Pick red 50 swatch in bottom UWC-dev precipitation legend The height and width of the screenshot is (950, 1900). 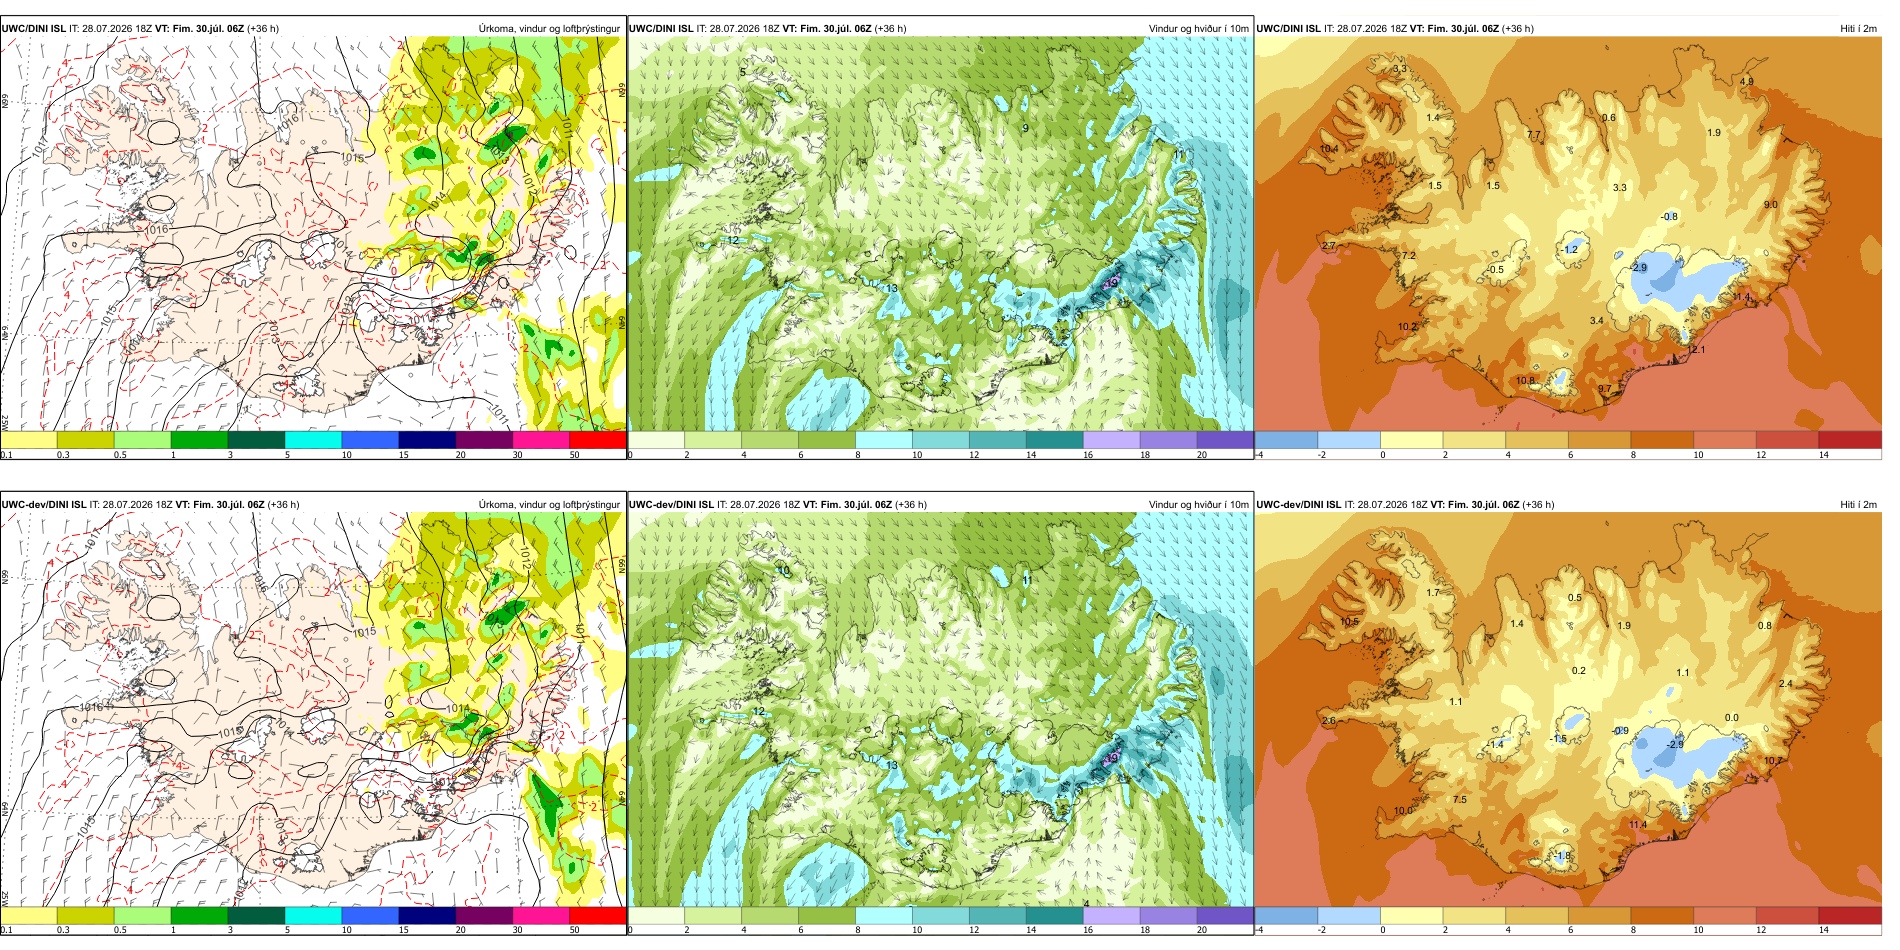click(597, 916)
